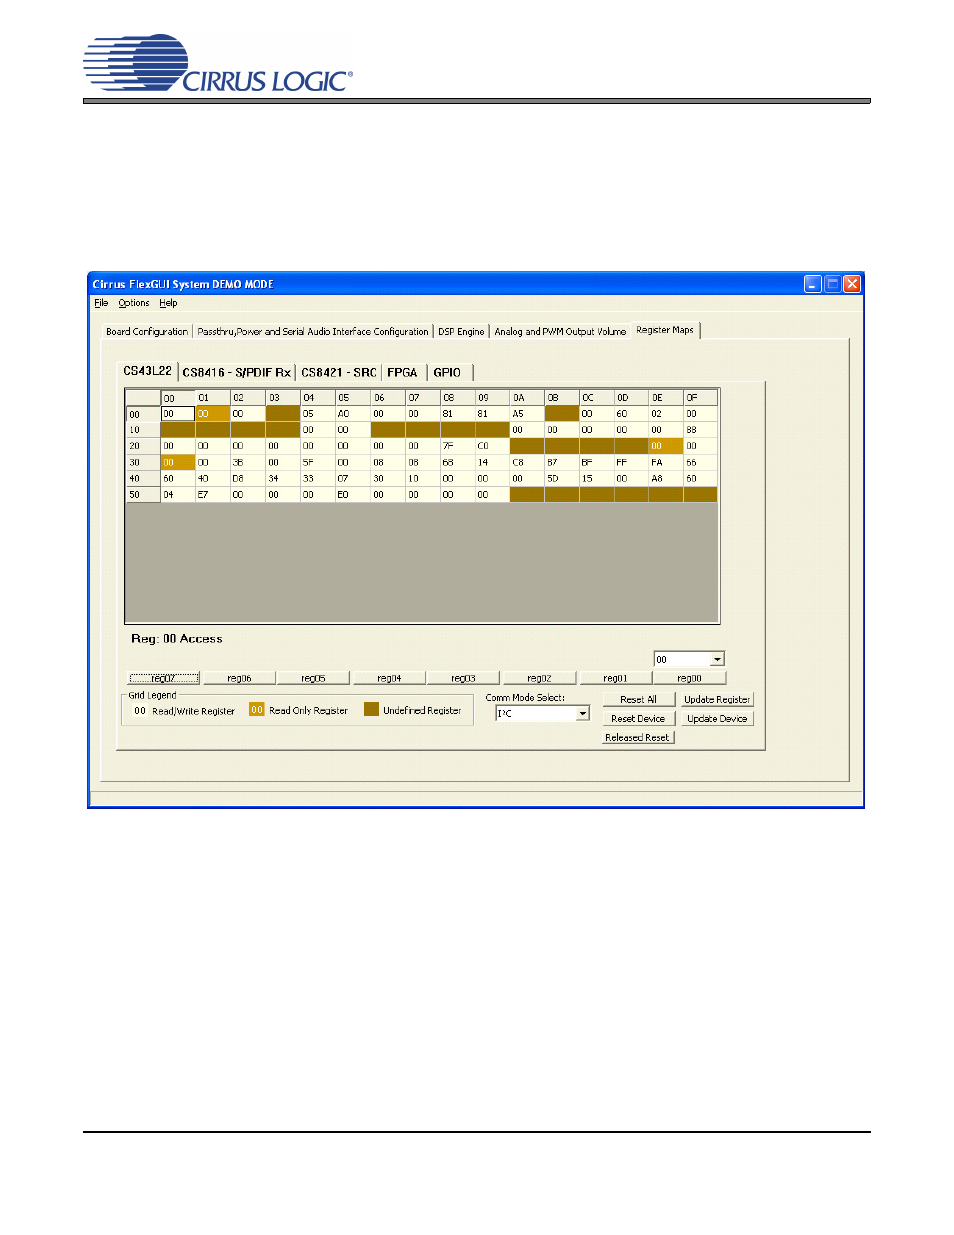Toggle the reg04 bit button
Viewport: 954px width, 1235px height.
click(389, 678)
